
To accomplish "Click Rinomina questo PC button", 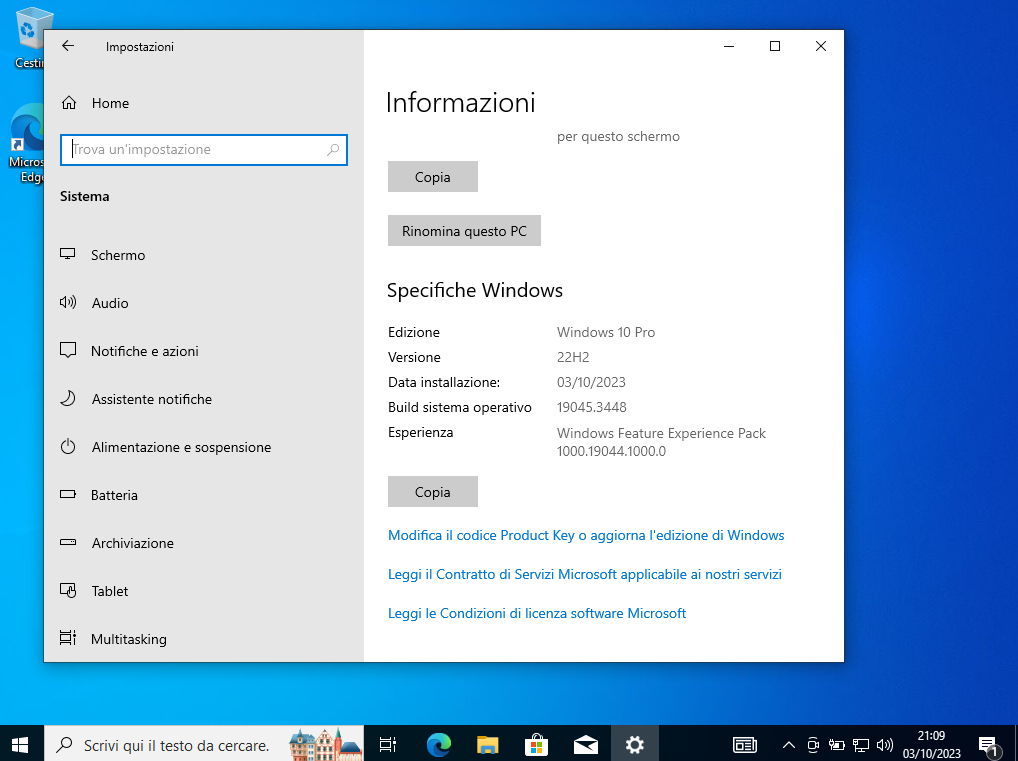I will [464, 231].
